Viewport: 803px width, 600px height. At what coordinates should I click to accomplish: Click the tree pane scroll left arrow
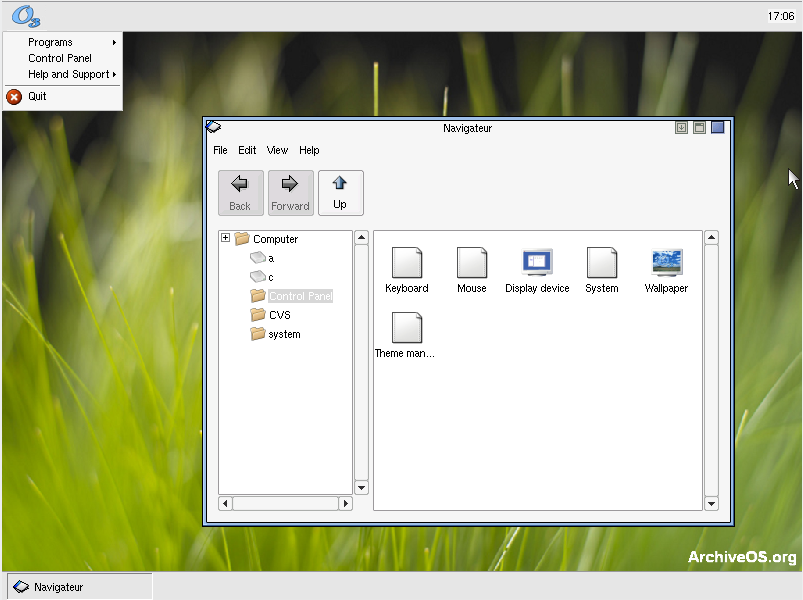(x=225, y=503)
